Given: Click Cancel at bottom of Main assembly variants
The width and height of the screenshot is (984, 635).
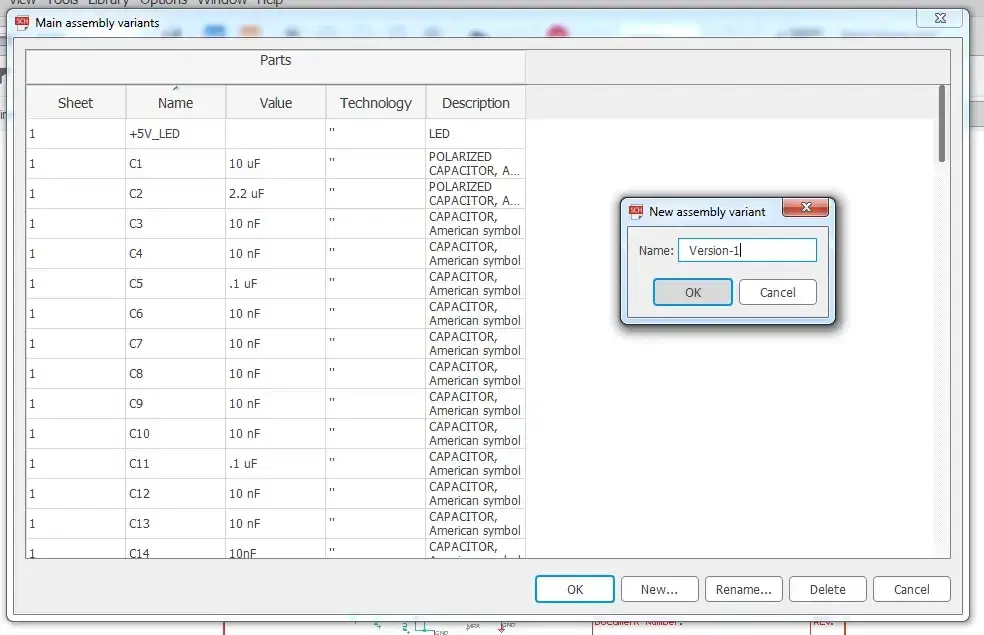Looking at the screenshot, I should [911, 589].
